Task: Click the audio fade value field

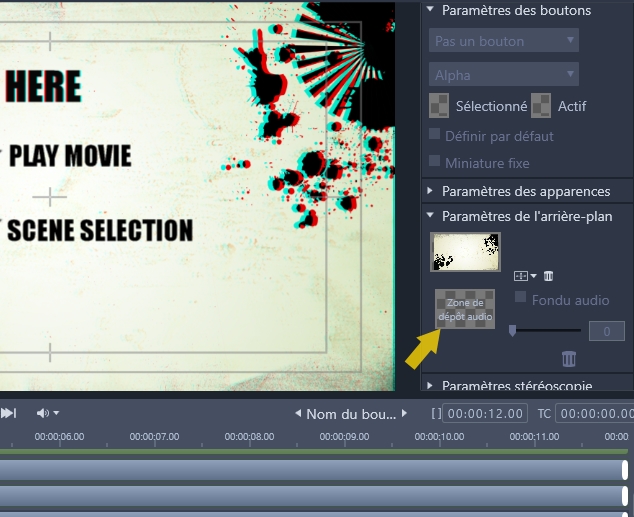Action: click(607, 331)
